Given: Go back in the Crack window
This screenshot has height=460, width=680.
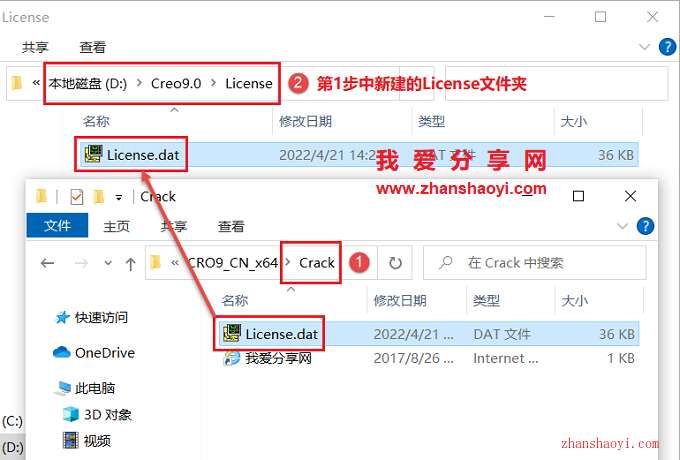Looking at the screenshot, I should pyautogui.click(x=47, y=263).
